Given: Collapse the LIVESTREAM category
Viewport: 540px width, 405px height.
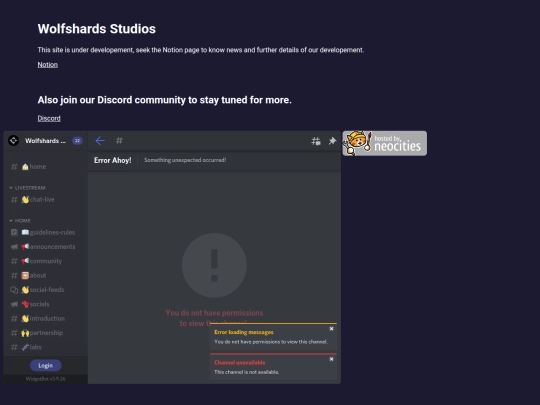Looking at the screenshot, I should coord(28,188).
